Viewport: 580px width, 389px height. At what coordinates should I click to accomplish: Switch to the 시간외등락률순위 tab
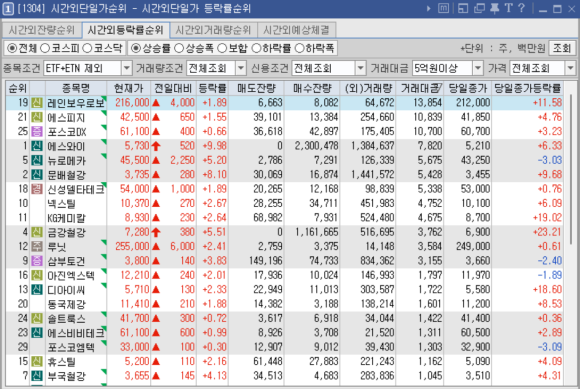pyautogui.click(x=125, y=30)
